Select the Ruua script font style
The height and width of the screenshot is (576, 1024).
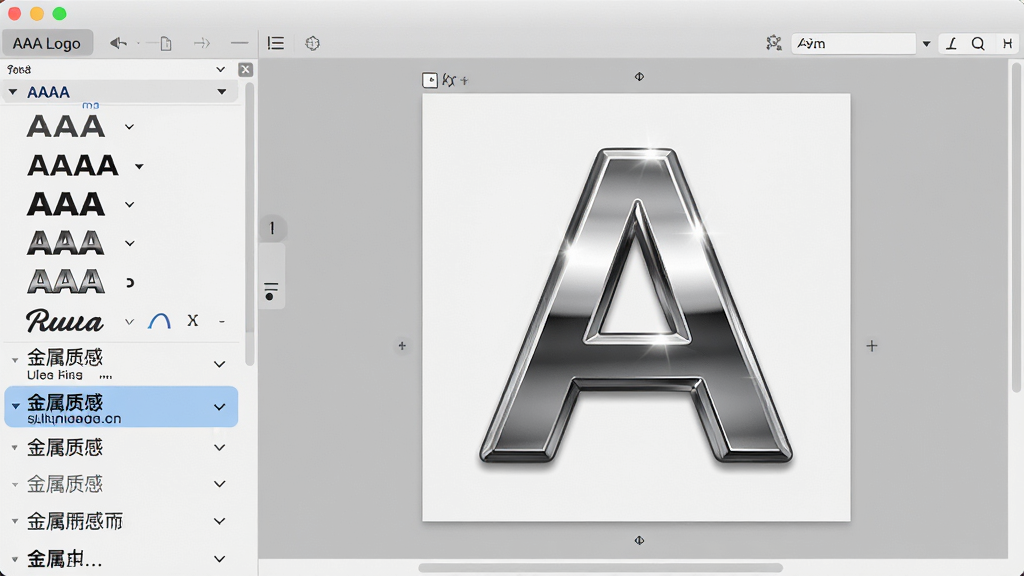[64, 321]
